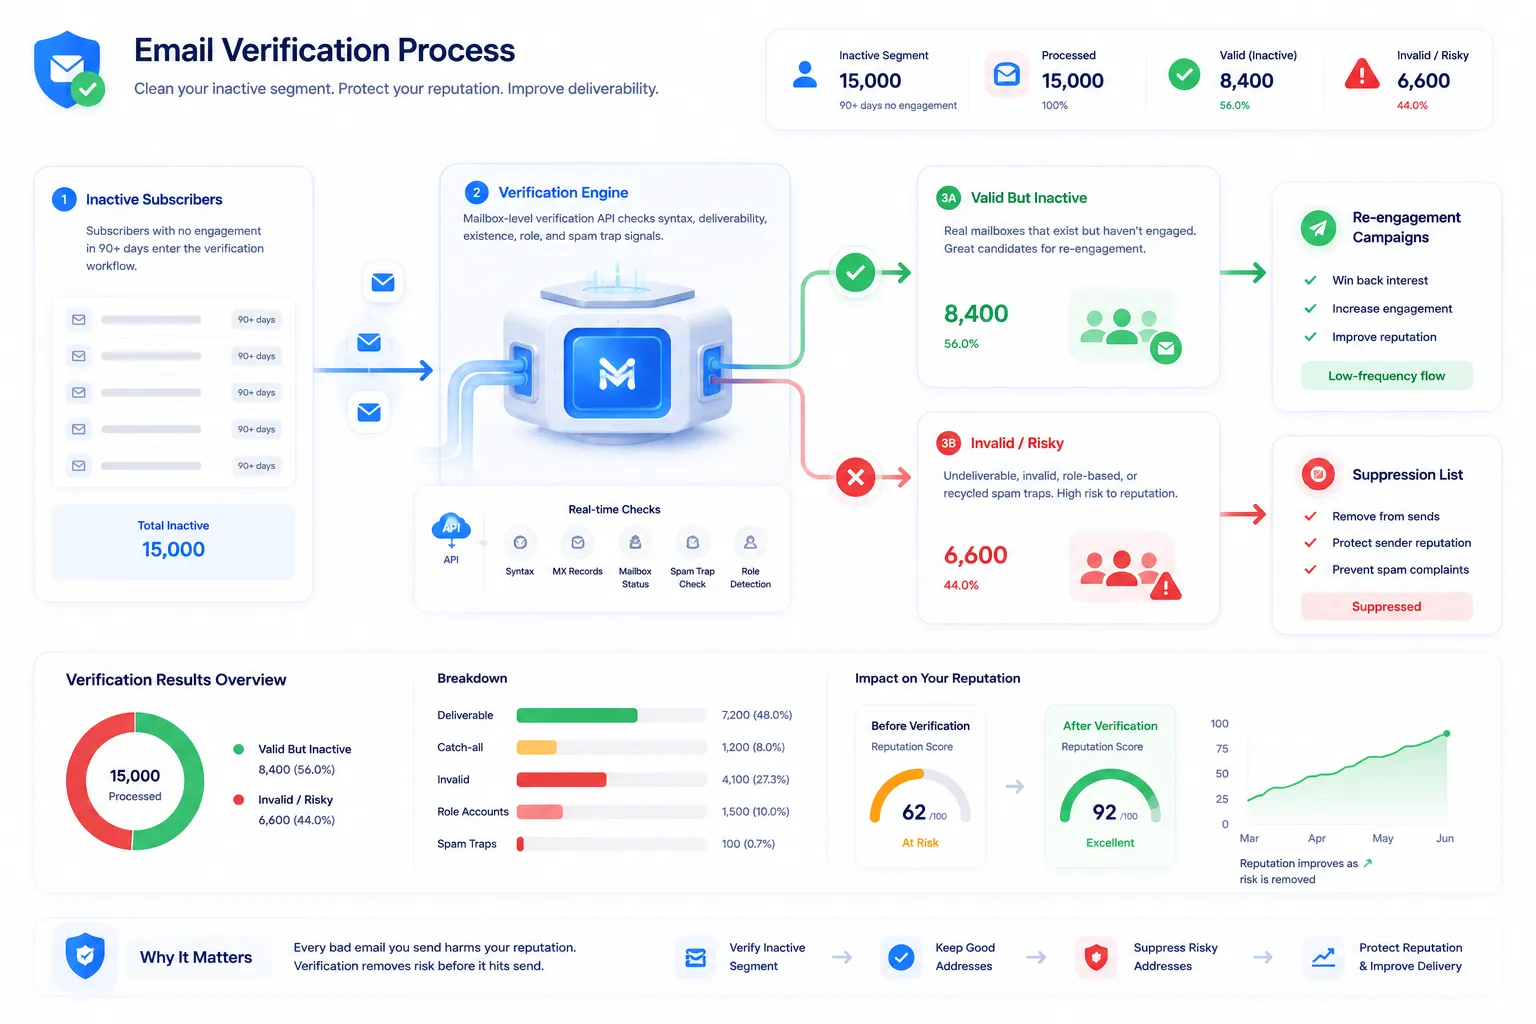Click the Invalid / Risky legend dot
The image size is (1536, 1024).
tap(238, 799)
